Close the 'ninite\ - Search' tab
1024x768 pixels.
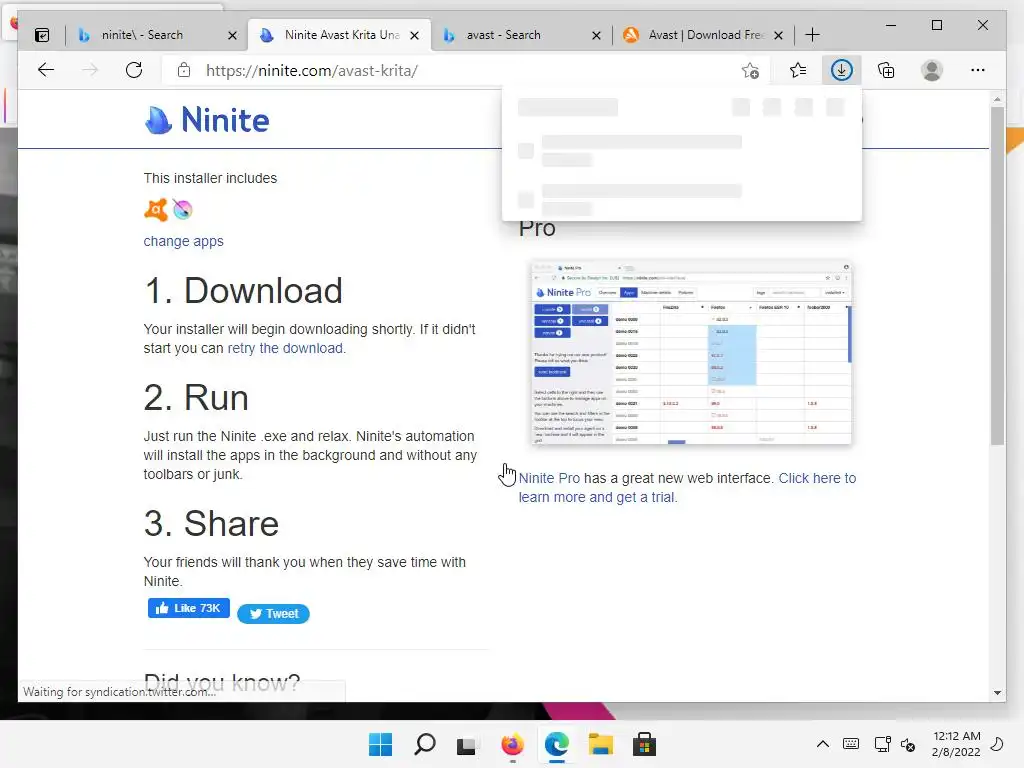pyautogui.click(x=232, y=35)
